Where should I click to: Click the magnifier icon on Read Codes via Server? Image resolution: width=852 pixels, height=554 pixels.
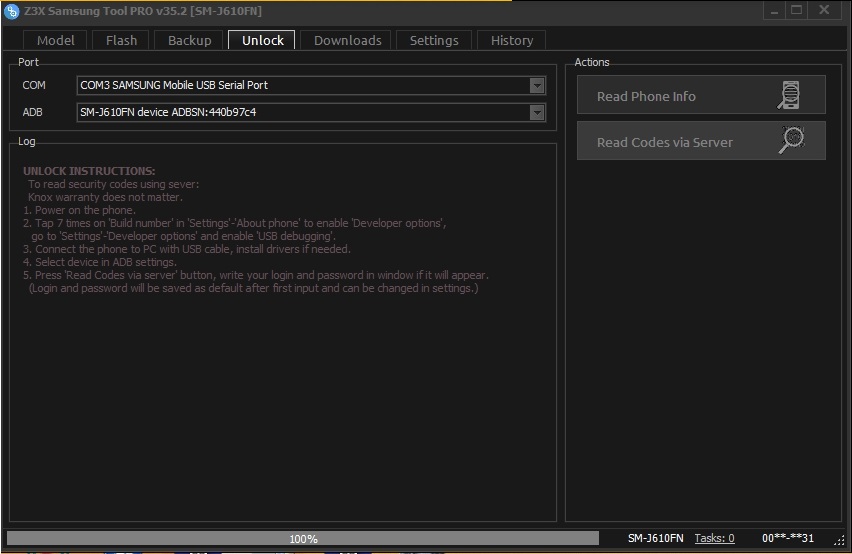[792, 140]
